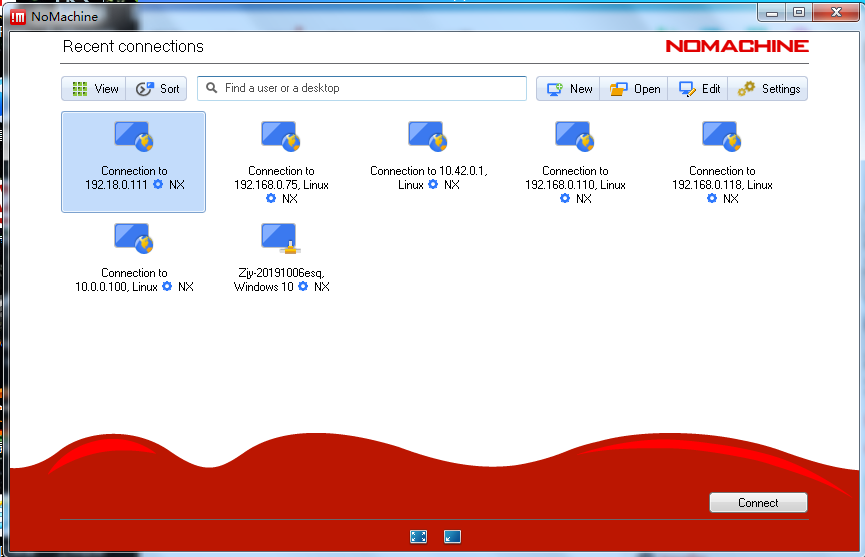Click the gear badge on 10.42.0.1 label
This screenshot has height=557, width=865.
coord(433,184)
